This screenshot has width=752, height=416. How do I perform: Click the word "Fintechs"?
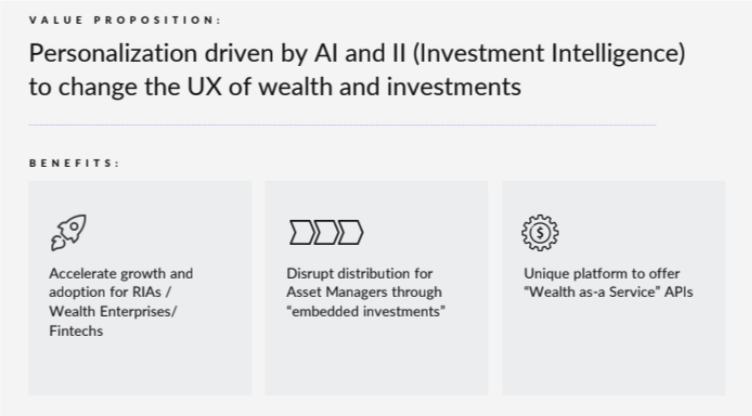pyautogui.click(x=77, y=331)
